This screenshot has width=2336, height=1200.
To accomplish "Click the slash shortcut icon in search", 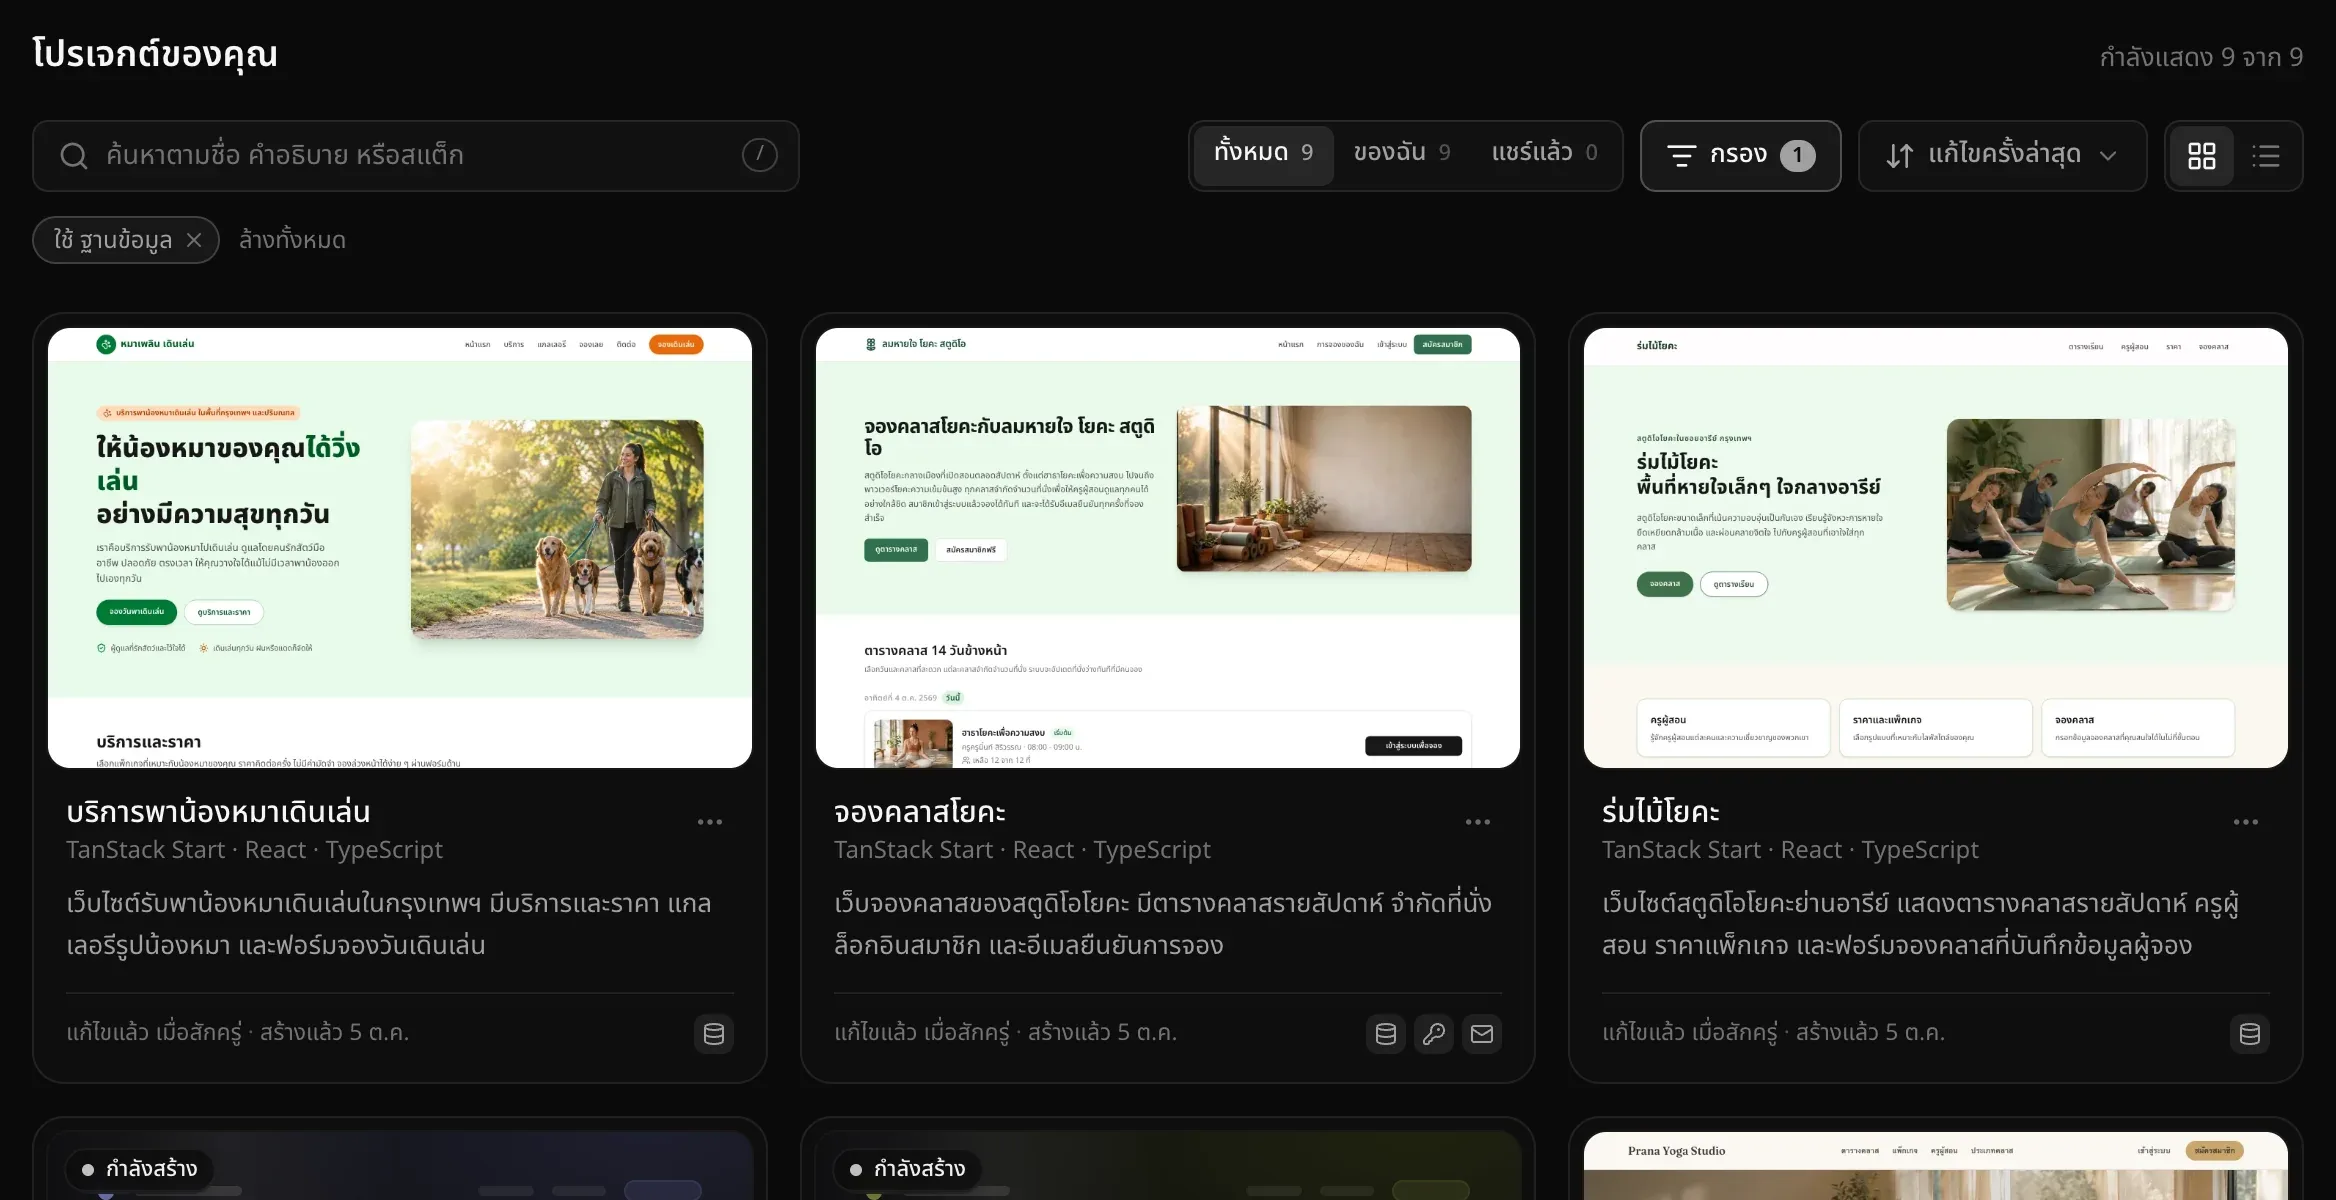I will [759, 155].
